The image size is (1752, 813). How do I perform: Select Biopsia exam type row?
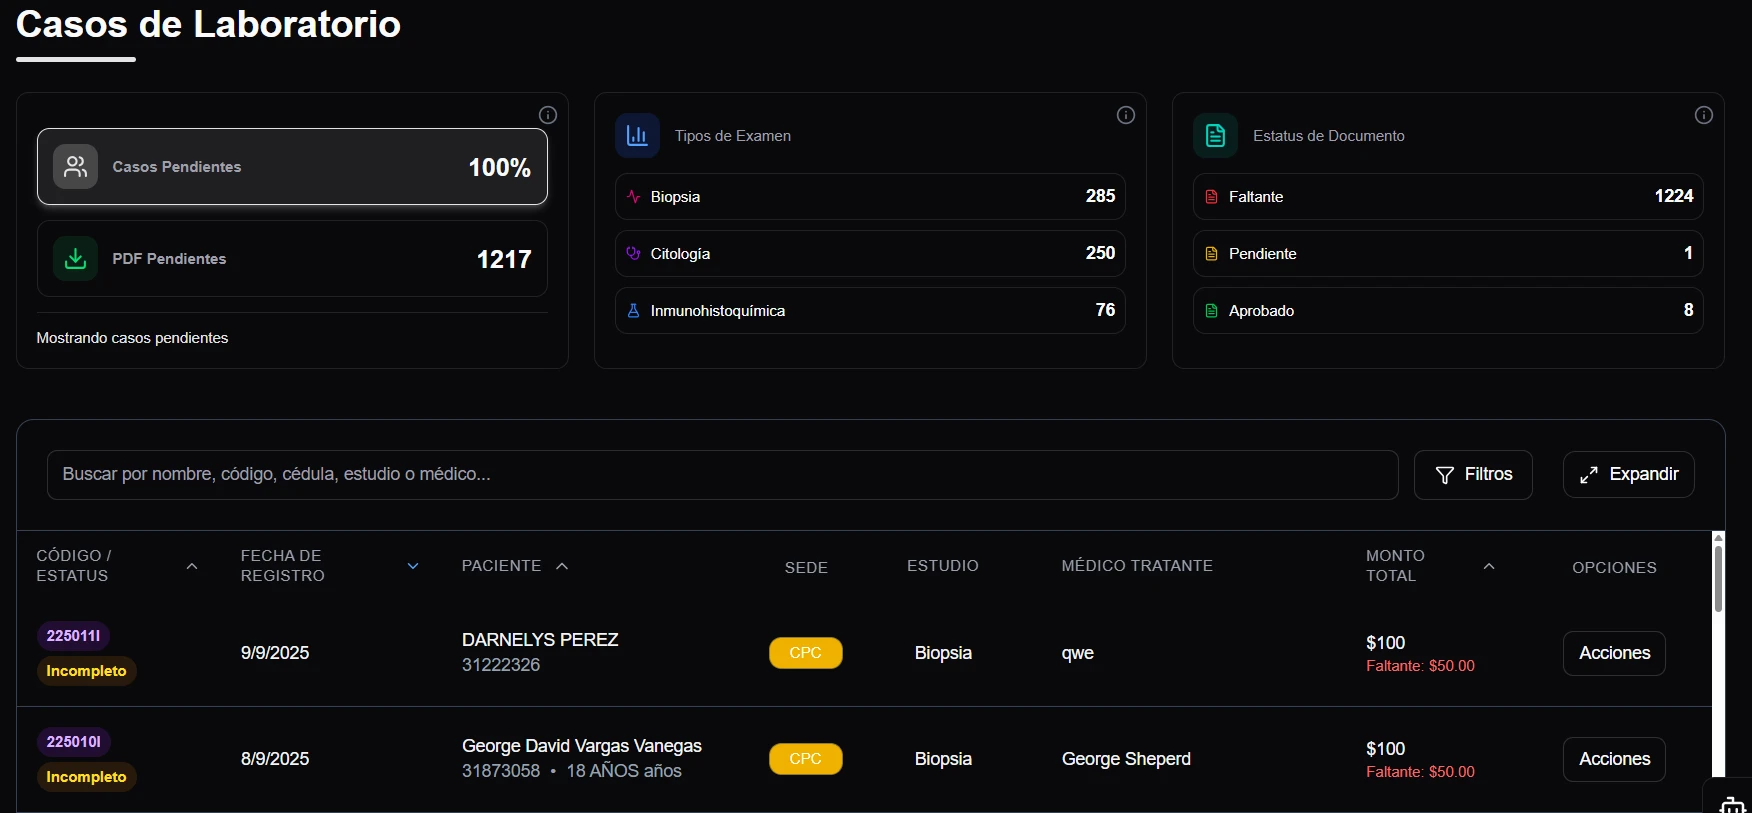pyautogui.click(x=869, y=197)
